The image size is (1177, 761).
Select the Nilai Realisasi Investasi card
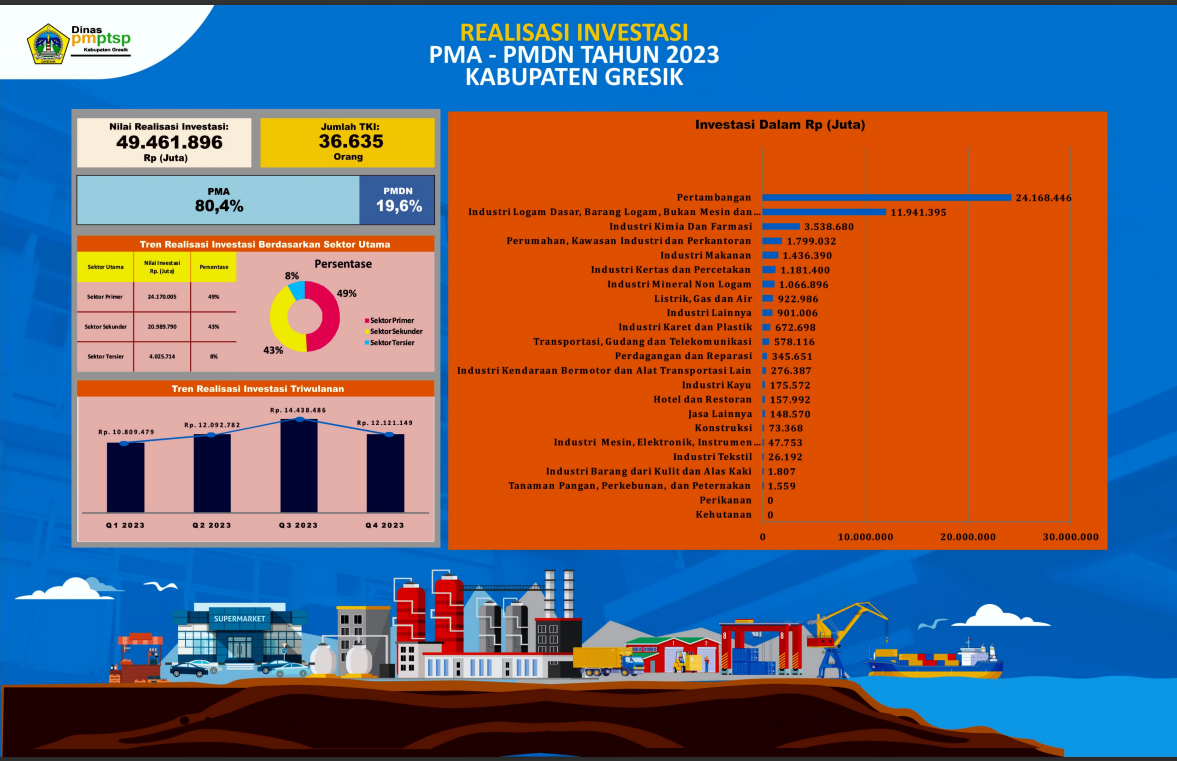pyautogui.click(x=165, y=142)
